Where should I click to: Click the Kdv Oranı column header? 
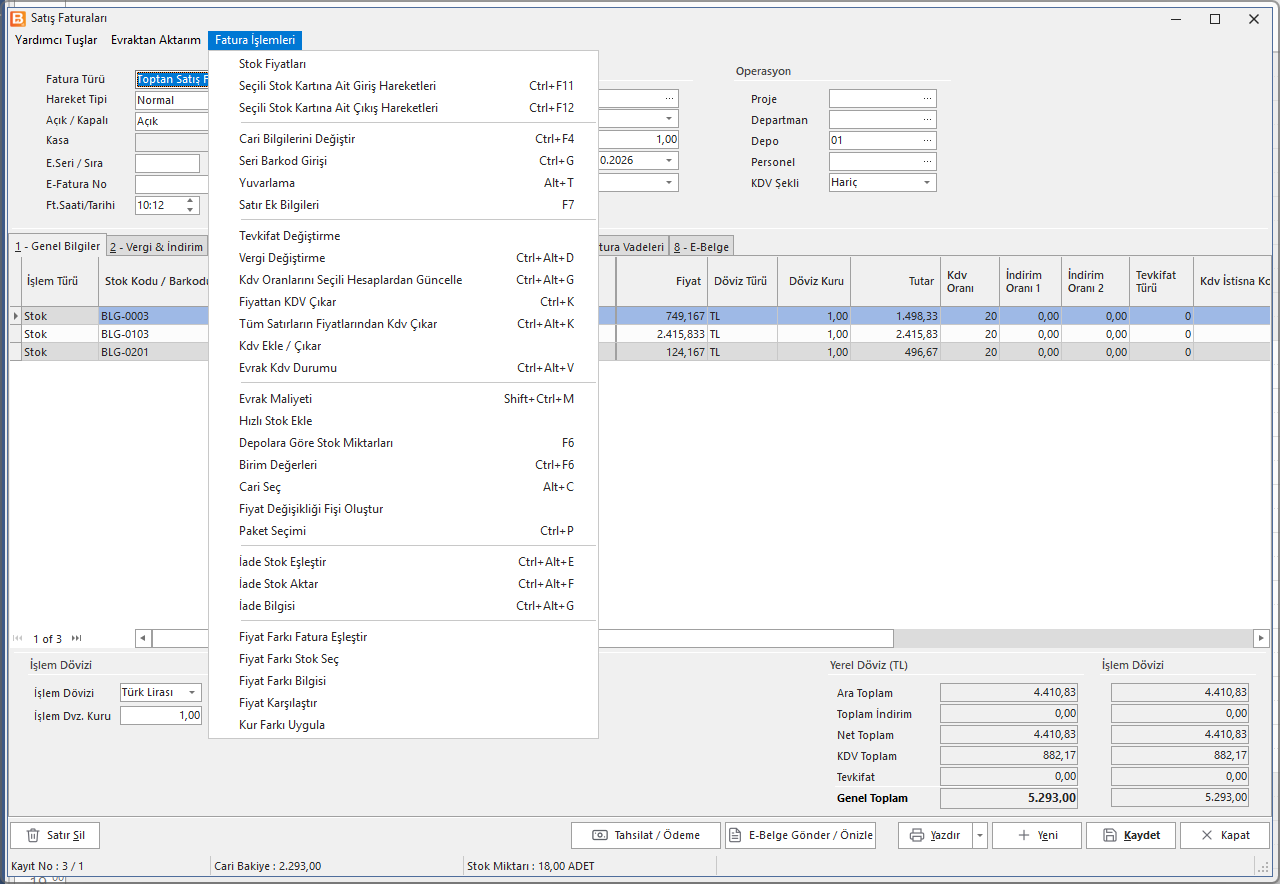pyautogui.click(x=969, y=281)
